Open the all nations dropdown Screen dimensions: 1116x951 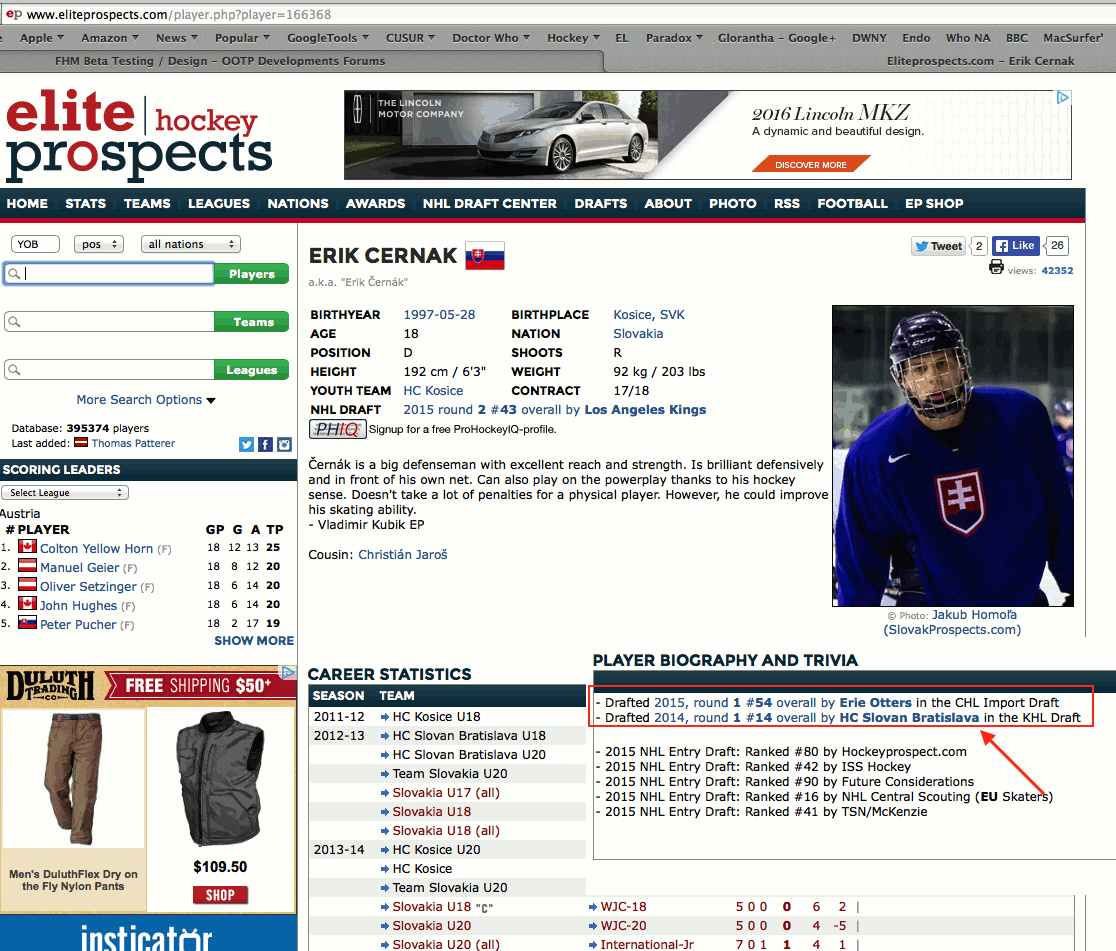pyautogui.click(x=191, y=244)
